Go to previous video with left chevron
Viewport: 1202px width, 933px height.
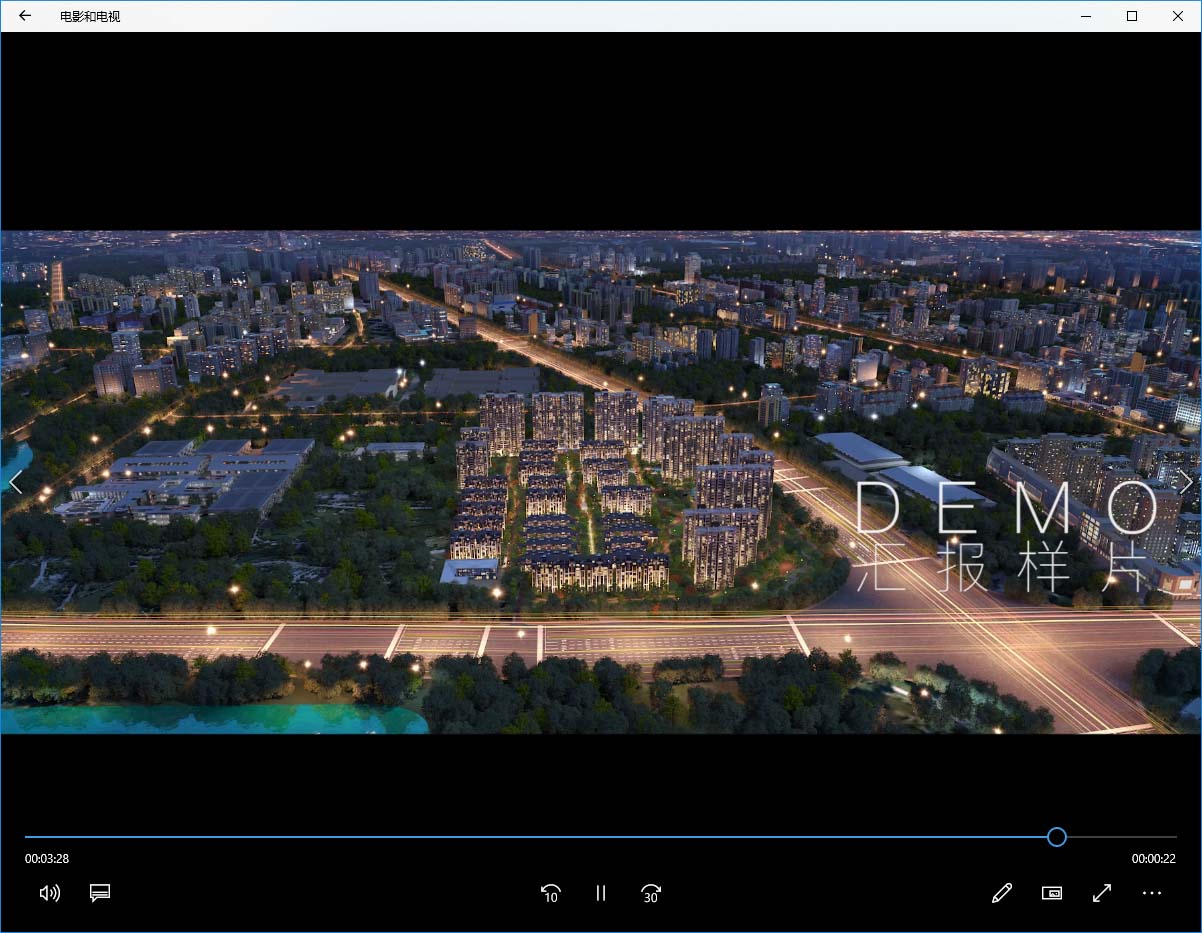click(15, 482)
